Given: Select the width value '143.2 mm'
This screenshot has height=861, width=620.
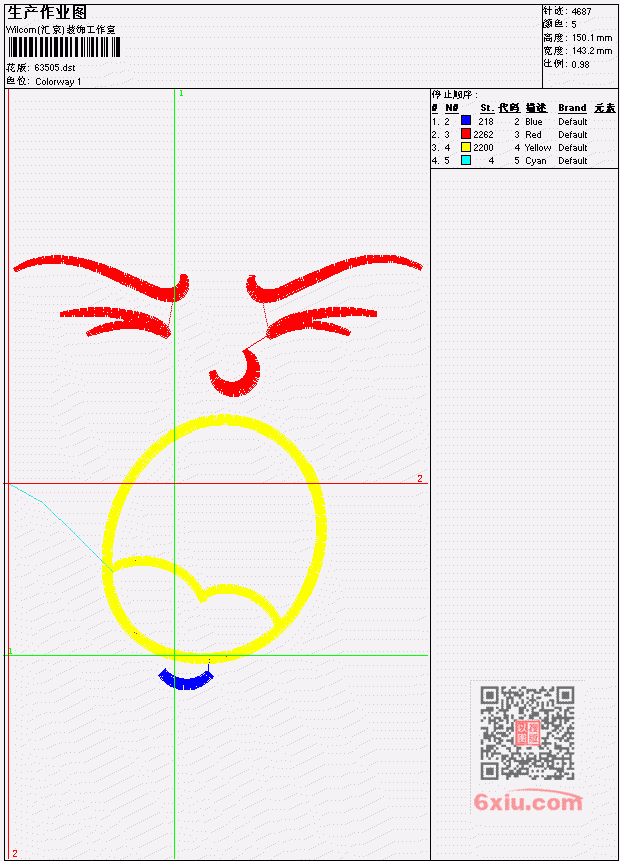Looking at the screenshot, I should [591, 51].
